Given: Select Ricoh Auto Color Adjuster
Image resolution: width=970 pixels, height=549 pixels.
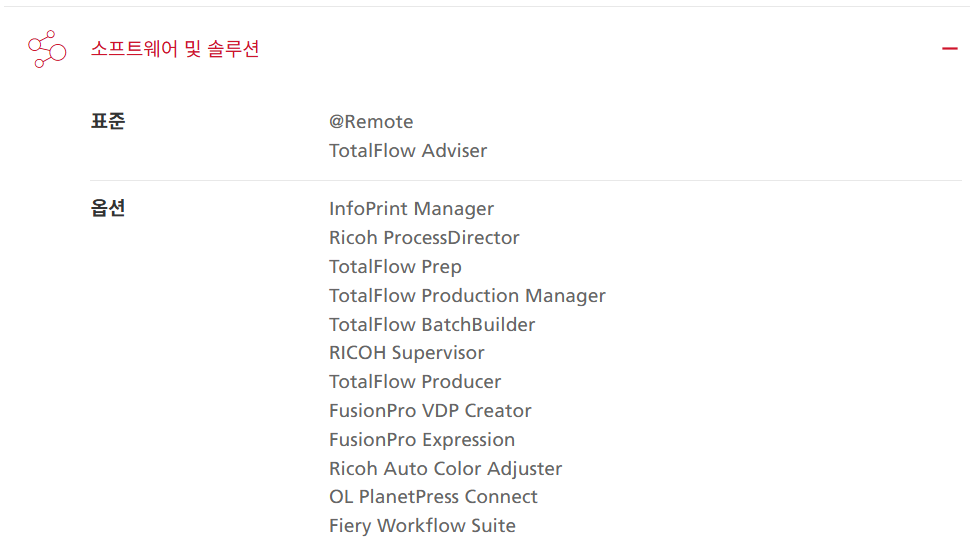Looking at the screenshot, I should [445, 469].
